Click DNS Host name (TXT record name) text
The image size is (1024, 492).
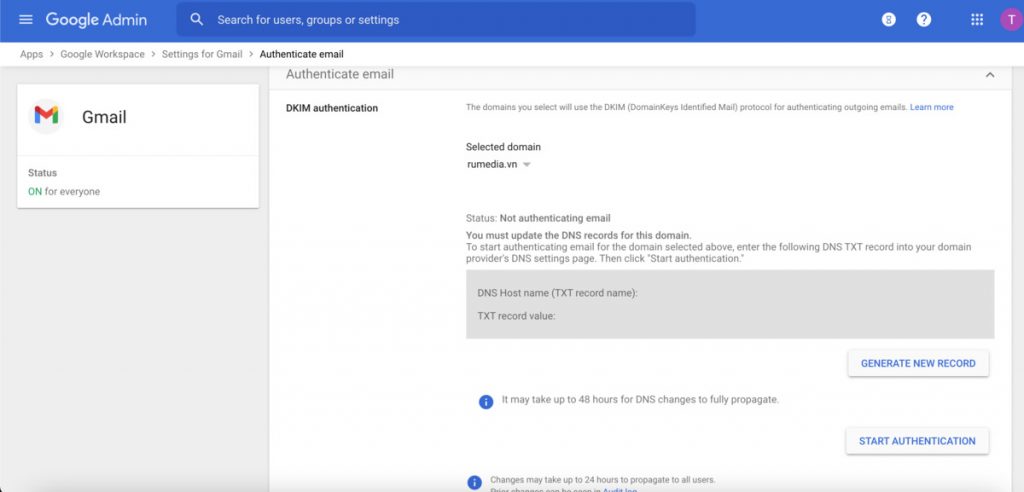[x=557, y=293]
